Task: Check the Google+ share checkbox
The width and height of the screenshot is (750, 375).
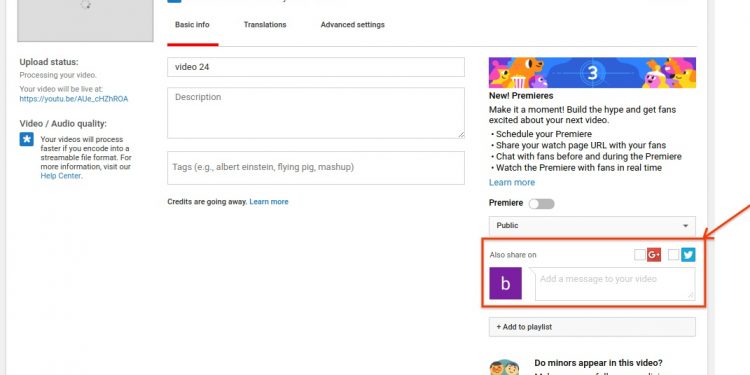Action: click(x=640, y=255)
